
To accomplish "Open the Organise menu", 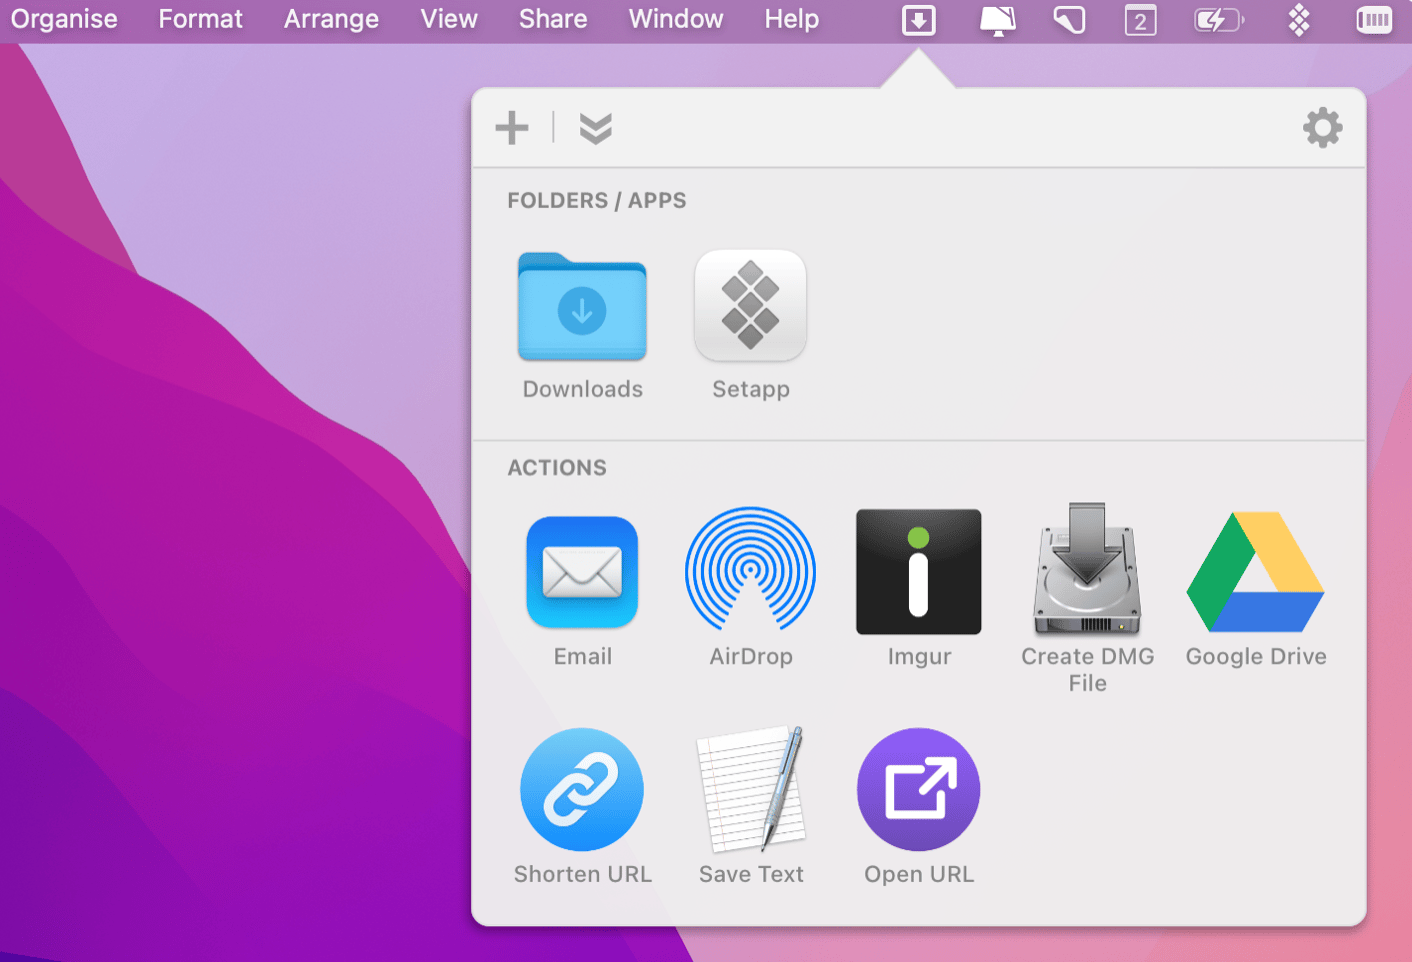I will pyautogui.click(x=64, y=19).
